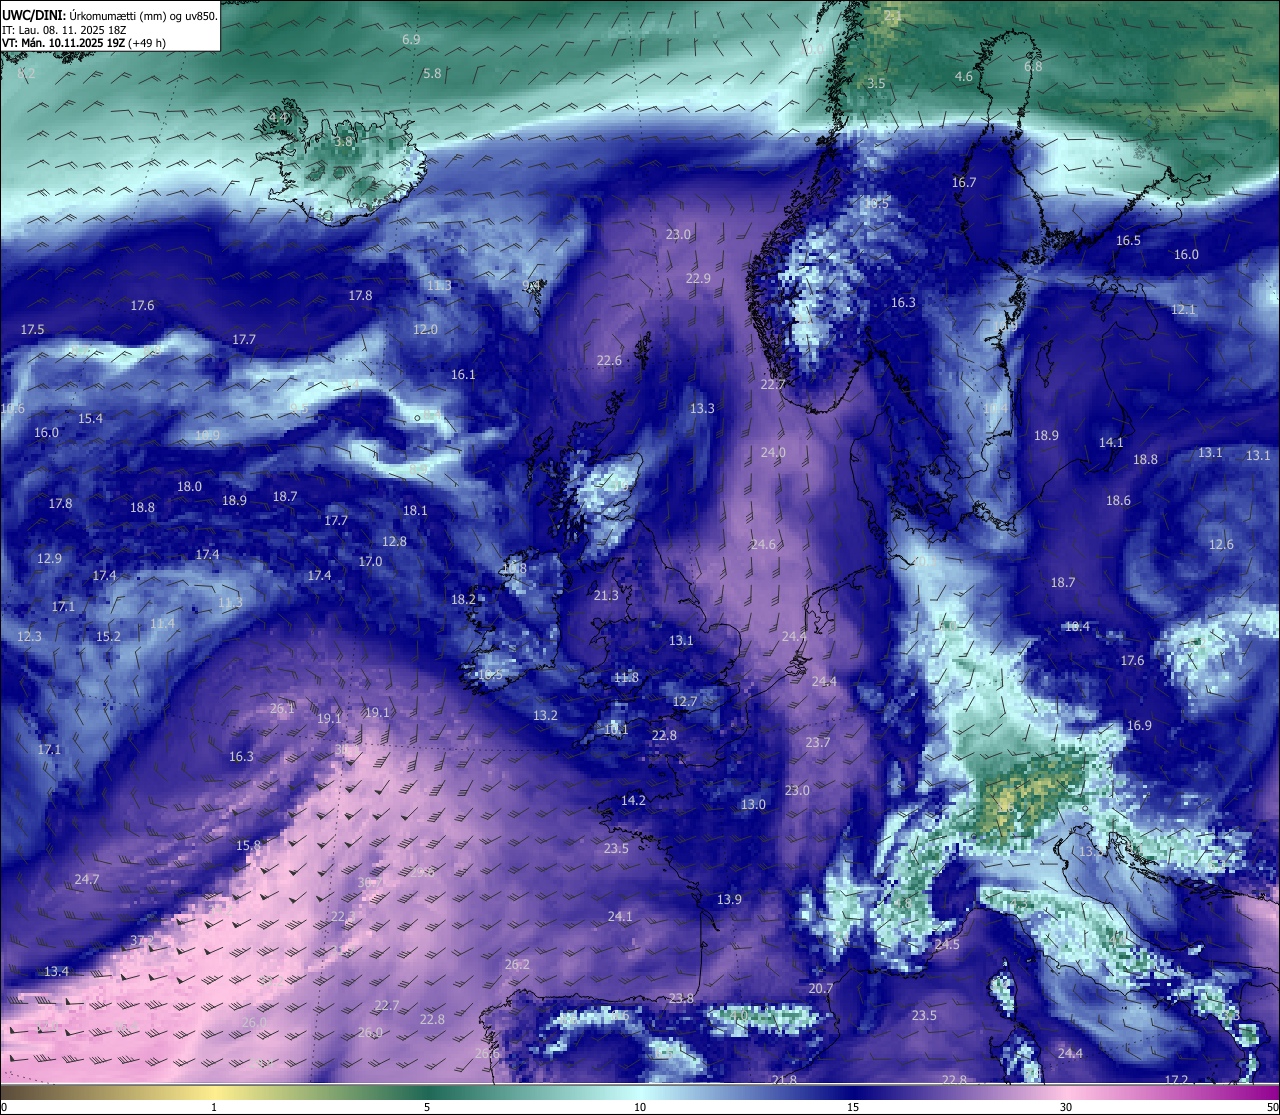Click the 26.2 value northwest of Spain

tap(517, 965)
